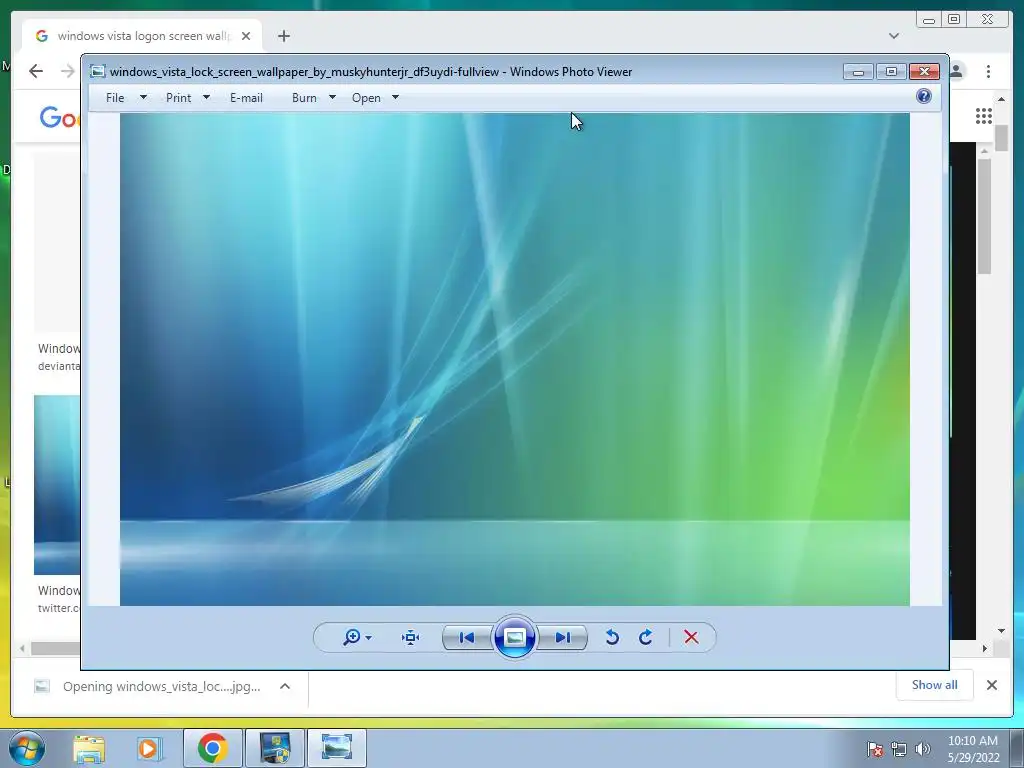The image size is (1024, 768).
Task: Minimize the Windows Photo Viewer window
Action: tap(858, 71)
